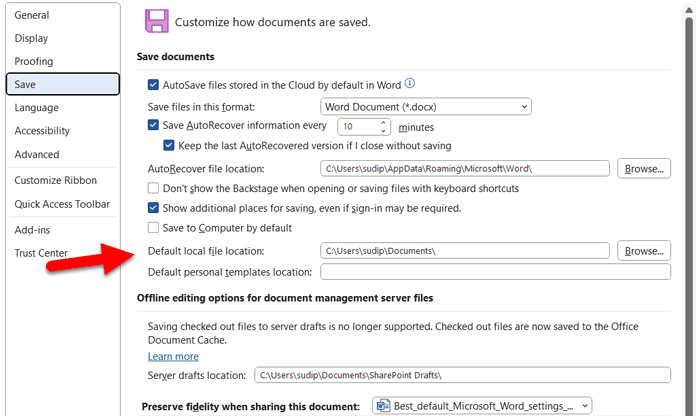Click the floppy disk save icon

(156, 20)
